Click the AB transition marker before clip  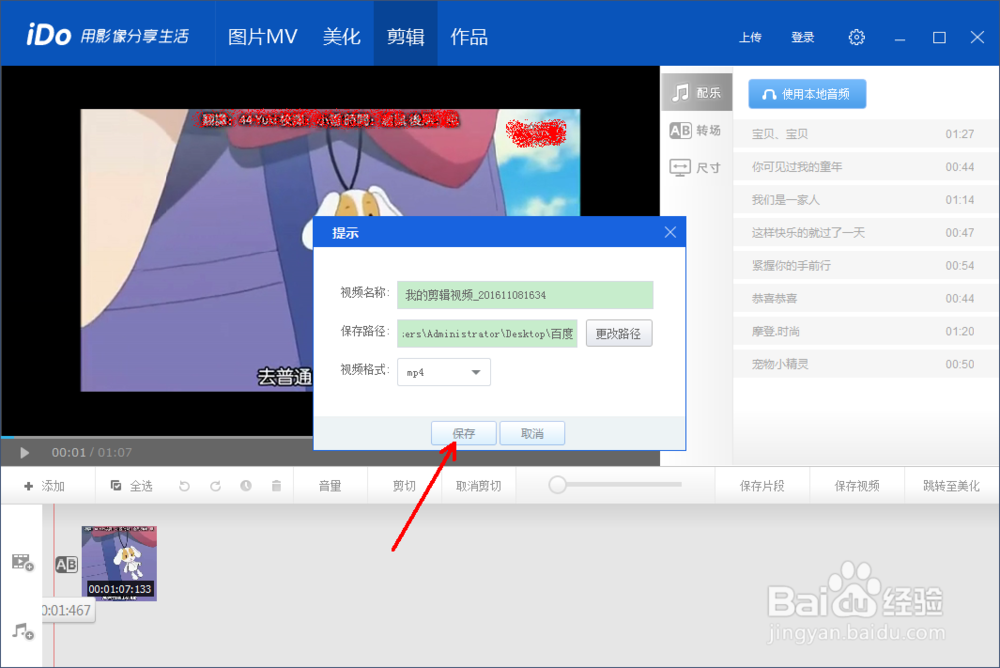(66, 564)
